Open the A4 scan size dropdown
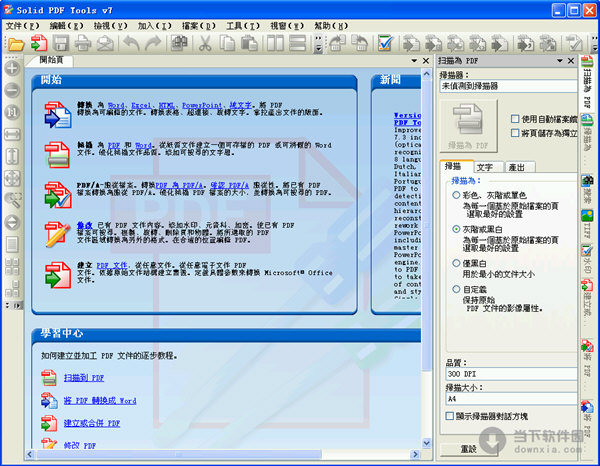 [511, 399]
